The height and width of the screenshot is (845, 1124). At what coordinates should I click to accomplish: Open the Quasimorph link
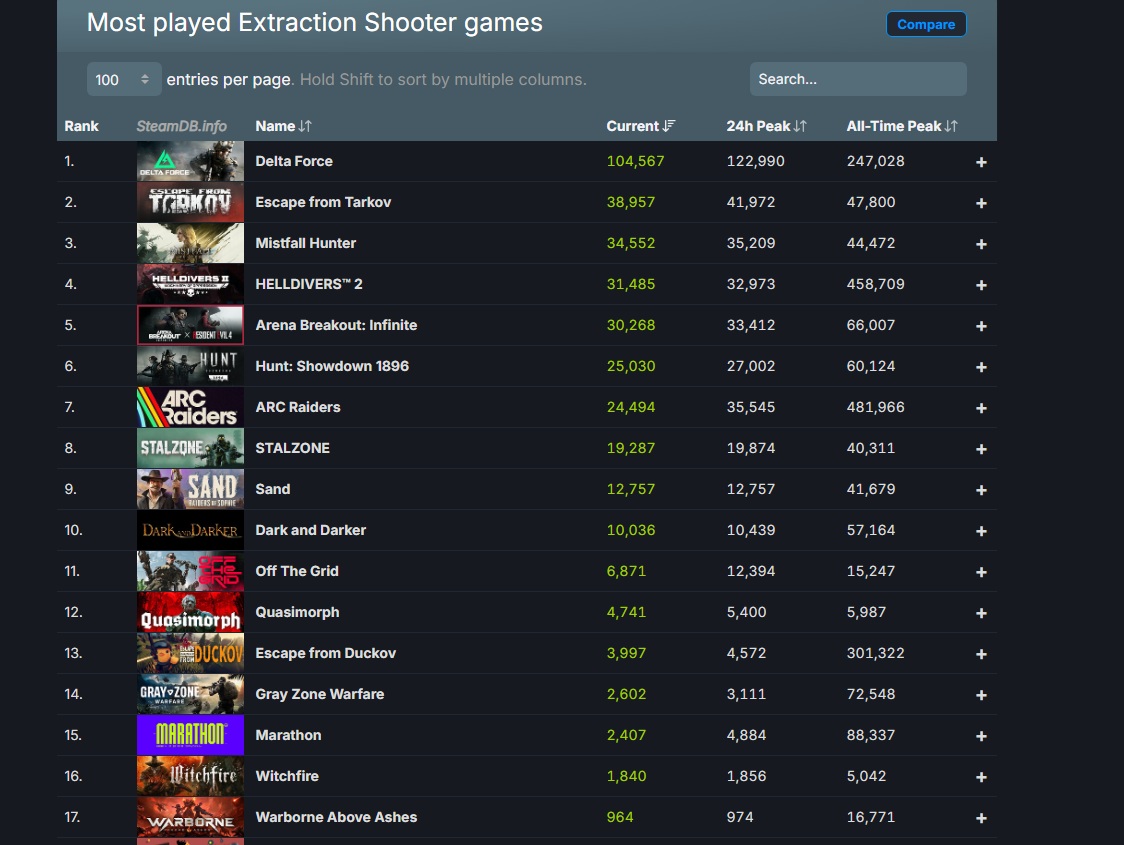pos(297,612)
